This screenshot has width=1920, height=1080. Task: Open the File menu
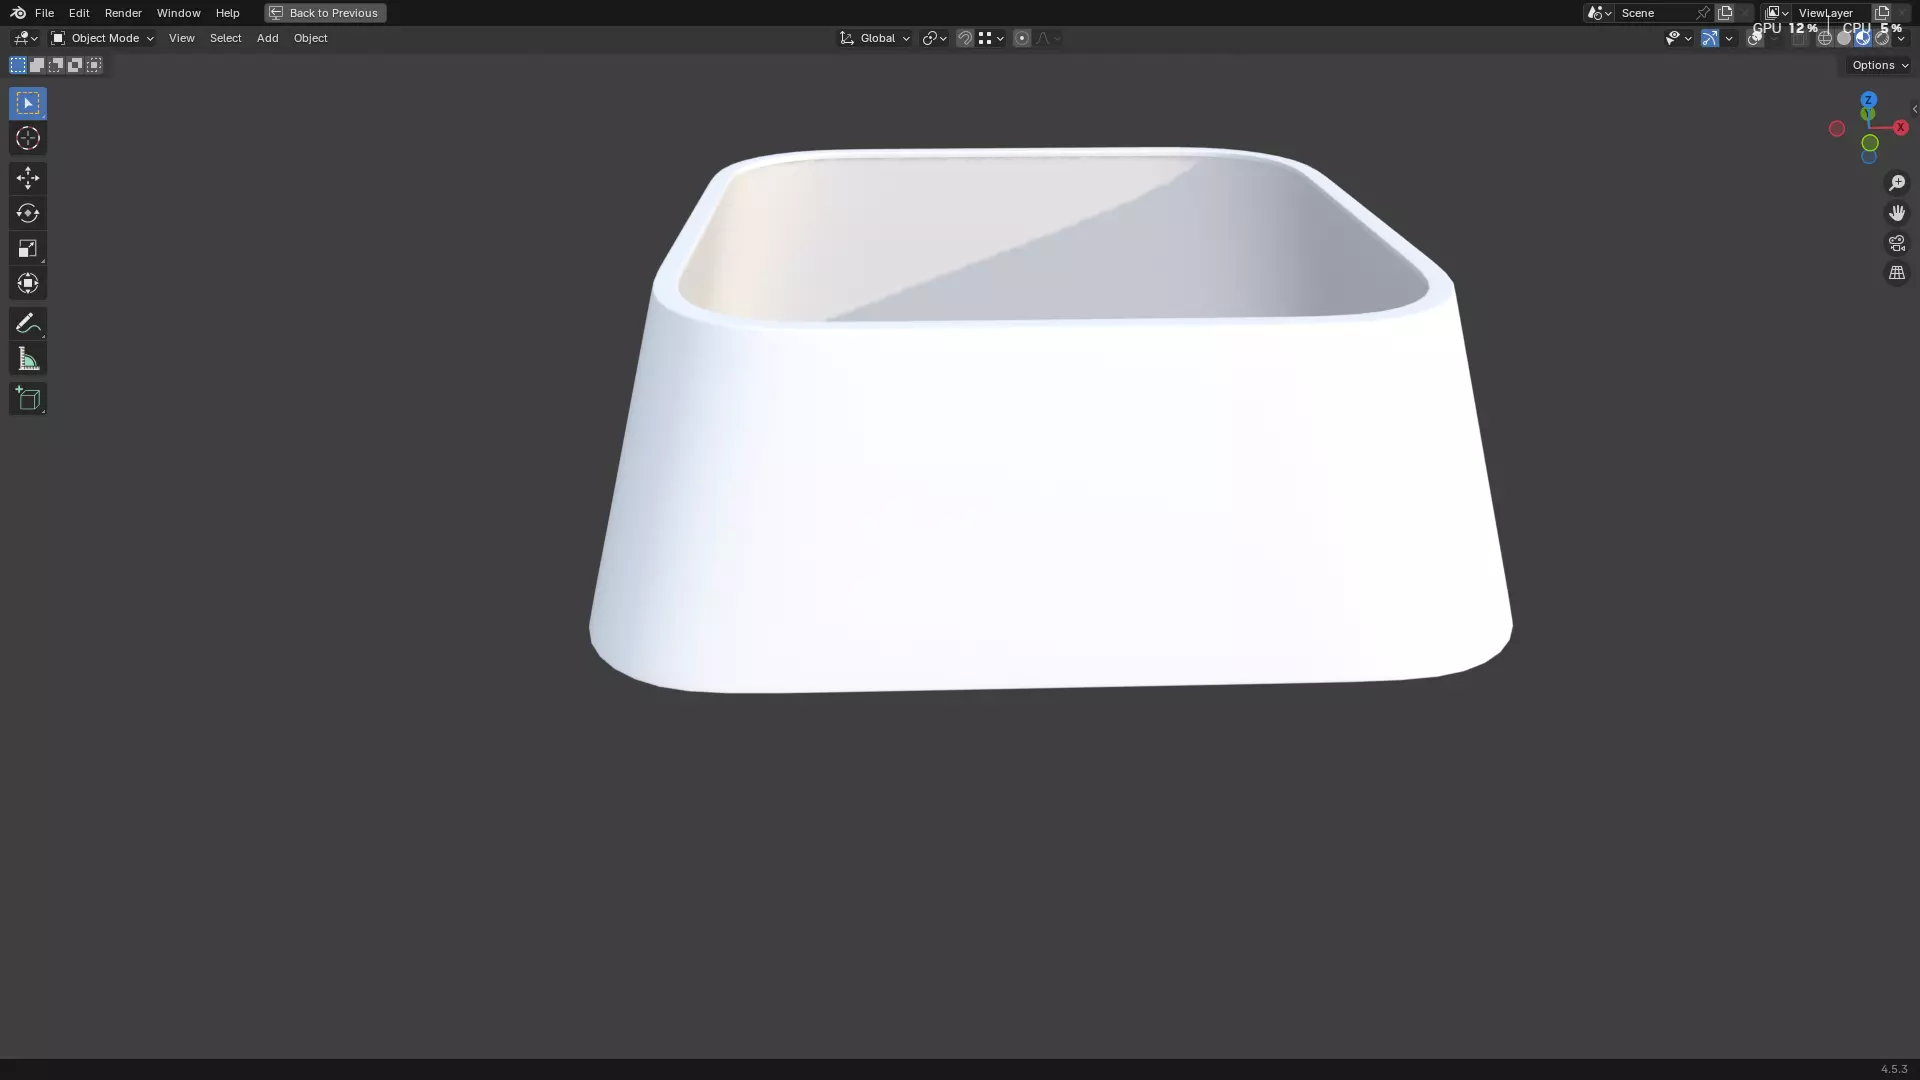[44, 13]
